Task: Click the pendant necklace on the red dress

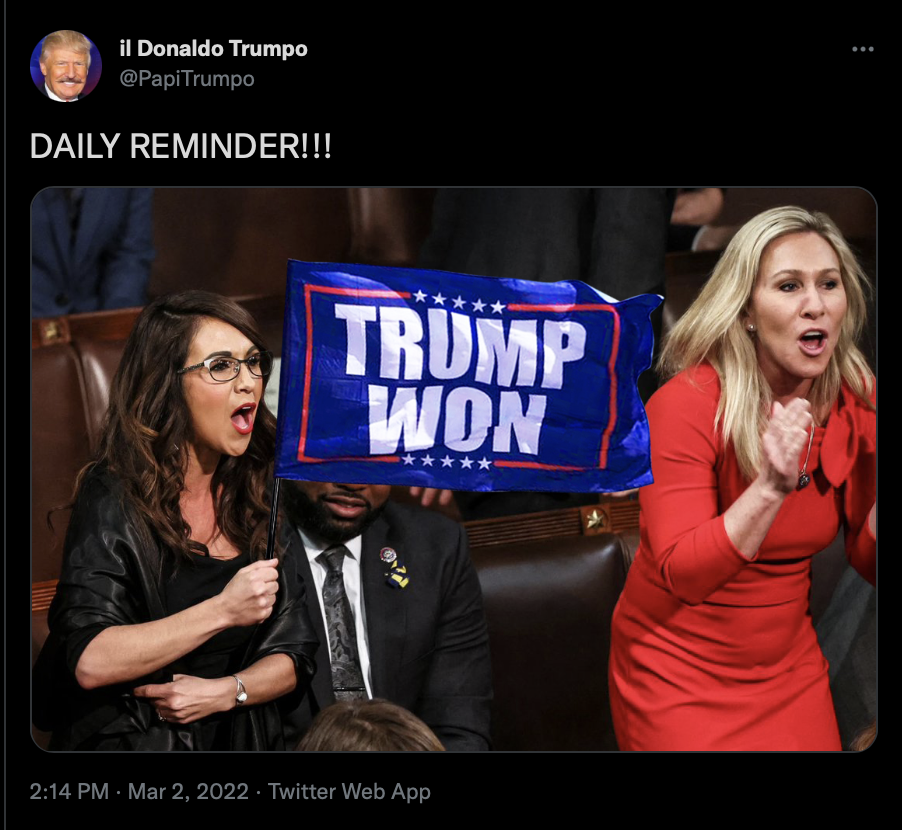Action: pyautogui.click(x=804, y=477)
